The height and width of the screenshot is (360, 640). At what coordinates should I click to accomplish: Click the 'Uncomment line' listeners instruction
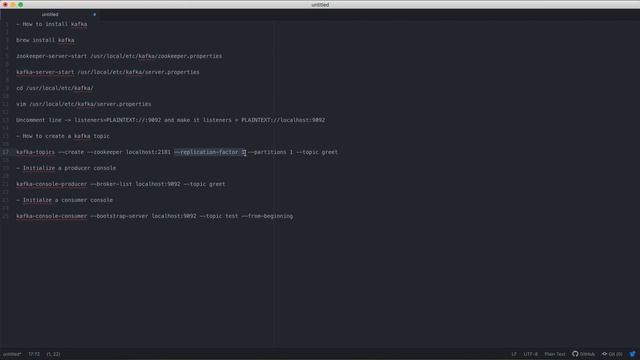click(x=171, y=120)
